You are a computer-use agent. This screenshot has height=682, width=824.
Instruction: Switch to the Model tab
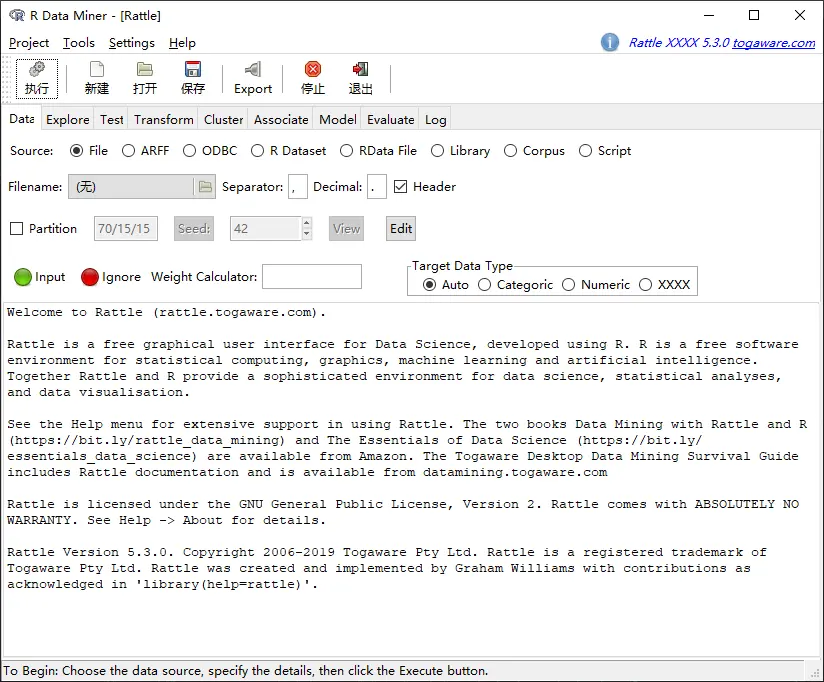[x=338, y=119]
